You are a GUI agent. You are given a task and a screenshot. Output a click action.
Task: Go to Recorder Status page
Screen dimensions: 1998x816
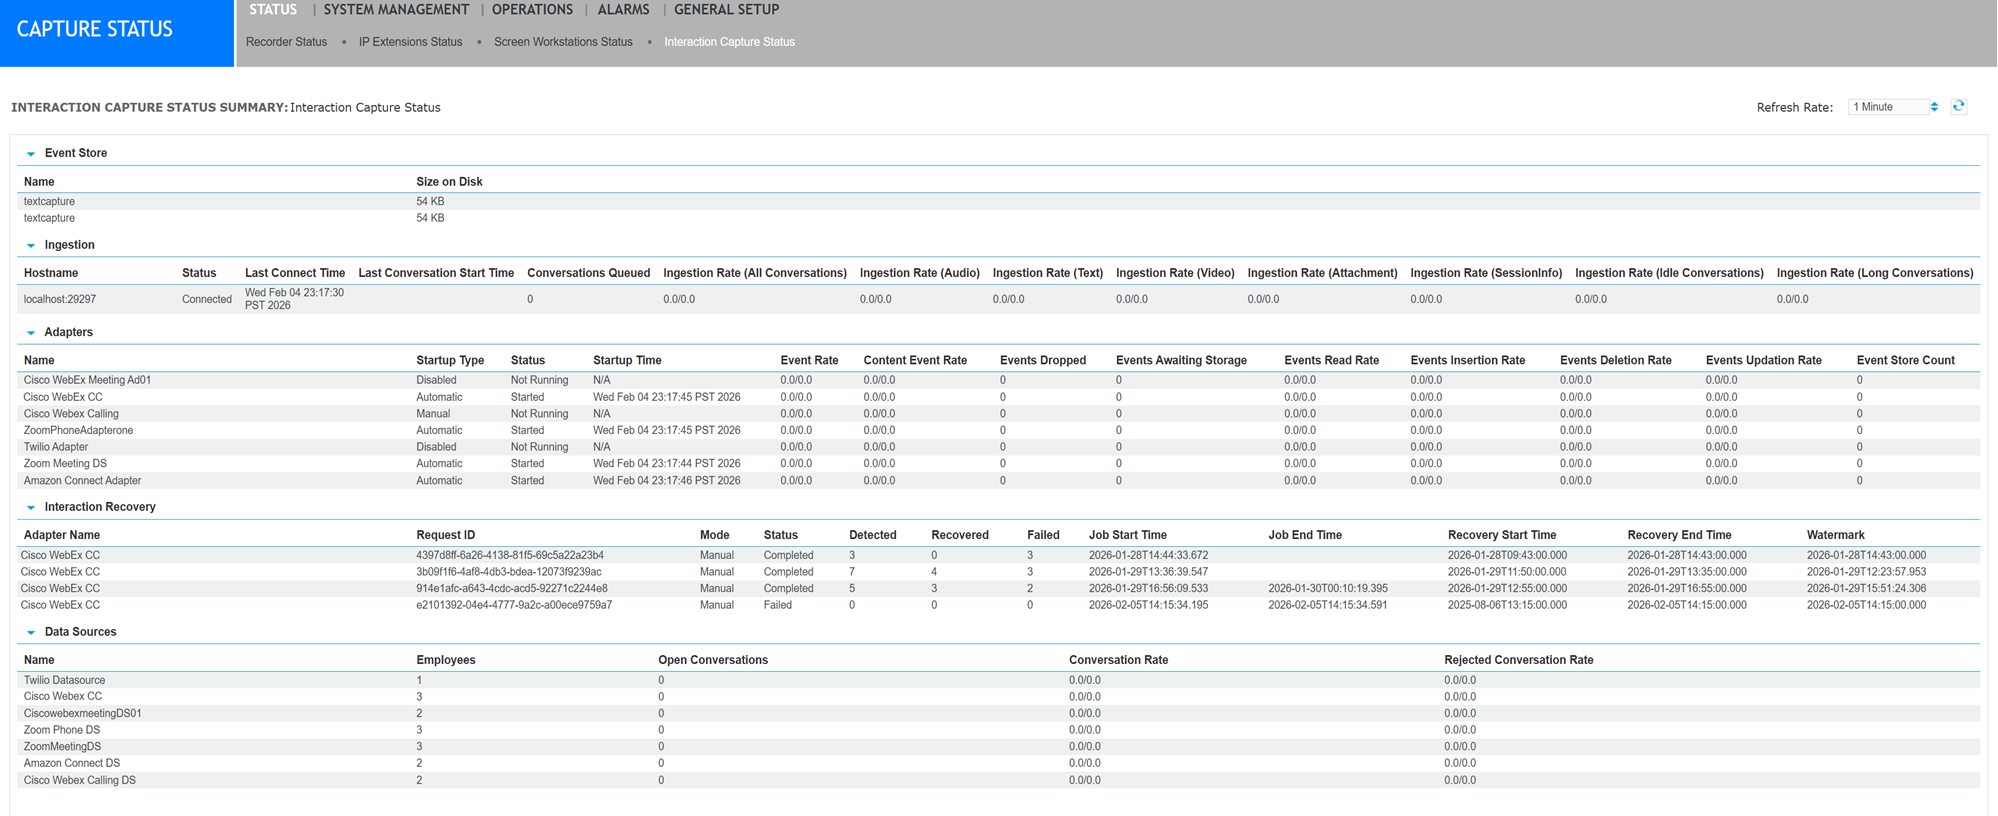(x=286, y=42)
